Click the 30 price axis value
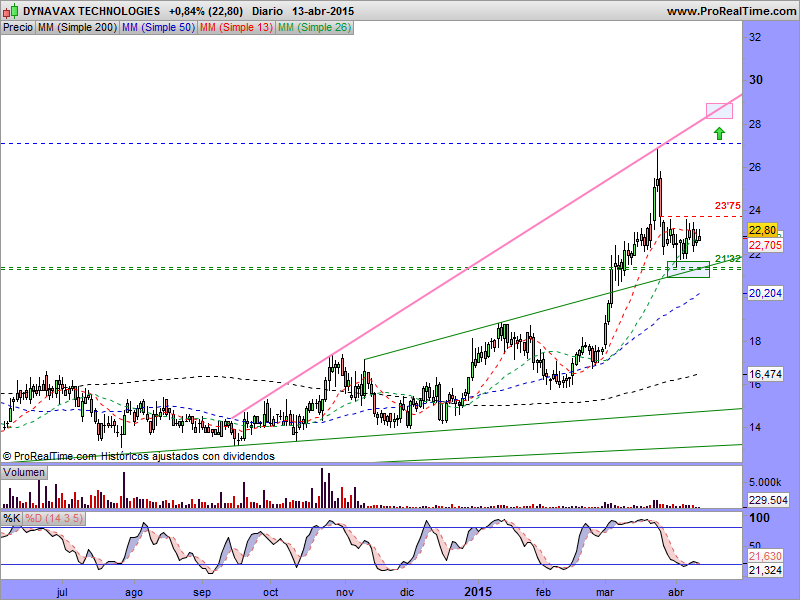 pos(756,80)
